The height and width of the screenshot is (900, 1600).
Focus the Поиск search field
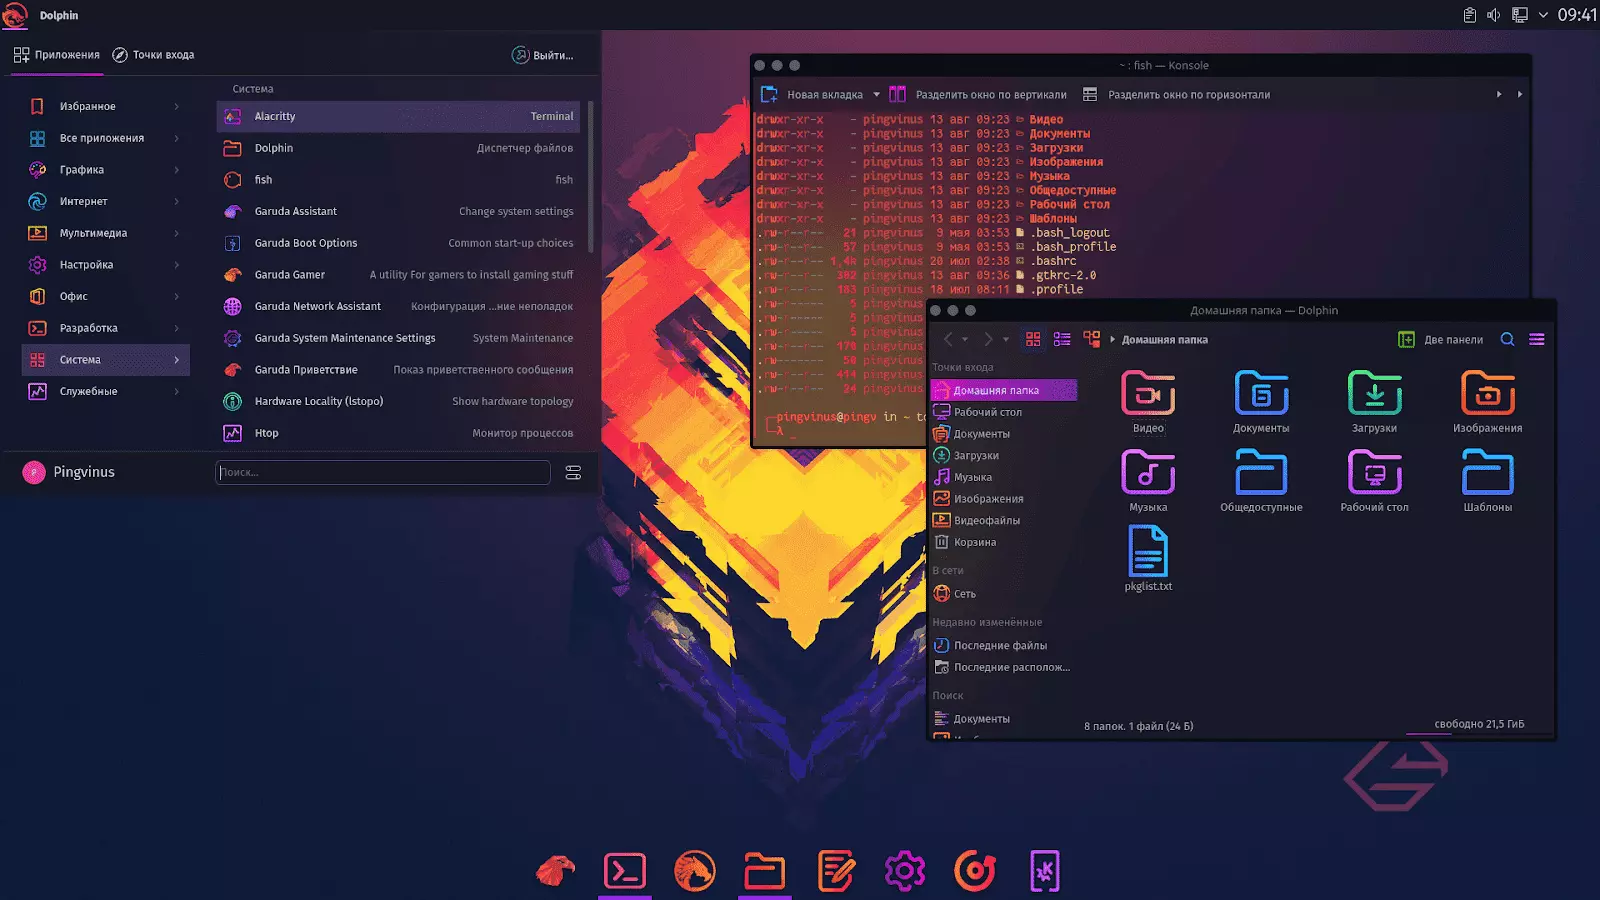click(383, 472)
